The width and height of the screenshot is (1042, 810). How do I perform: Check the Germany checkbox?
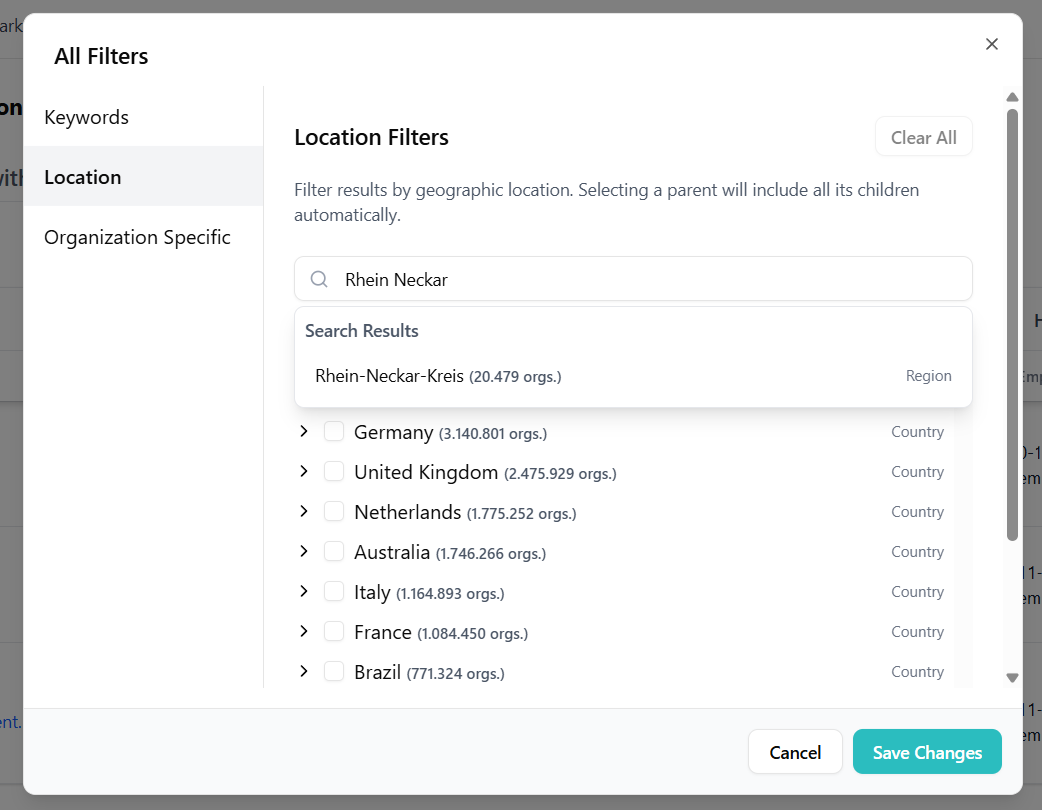point(334,432)
